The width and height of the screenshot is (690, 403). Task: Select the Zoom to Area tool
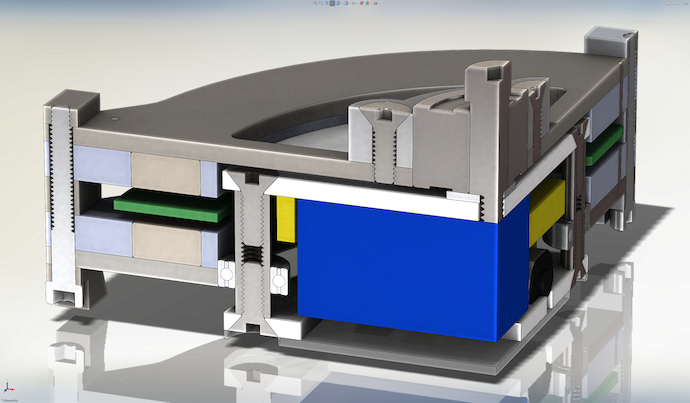pyautogui.click(x=321, y=4)
